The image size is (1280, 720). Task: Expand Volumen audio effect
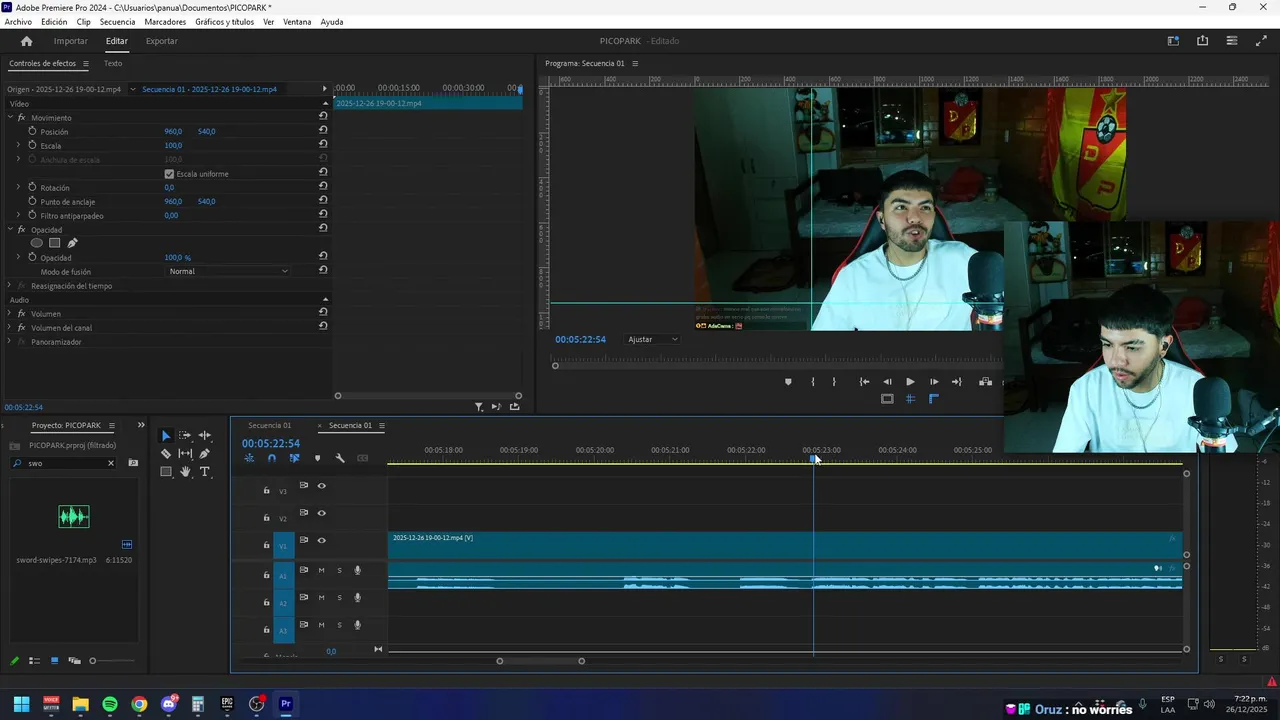click(x=10, y=313)
